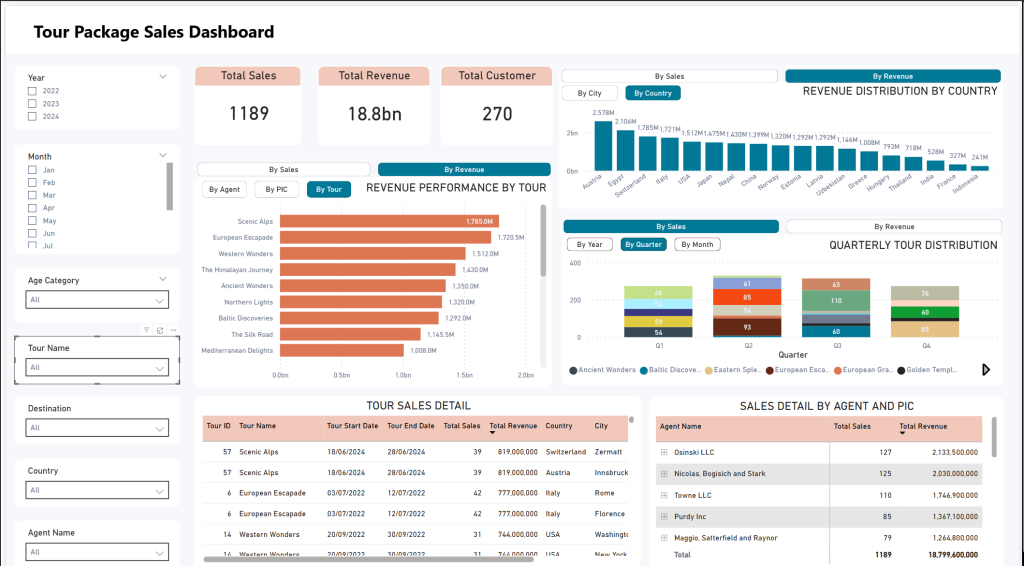The image size is (1024, 566).
Task: Collapse the Year slicer chevron
Action: click(163, 76)
